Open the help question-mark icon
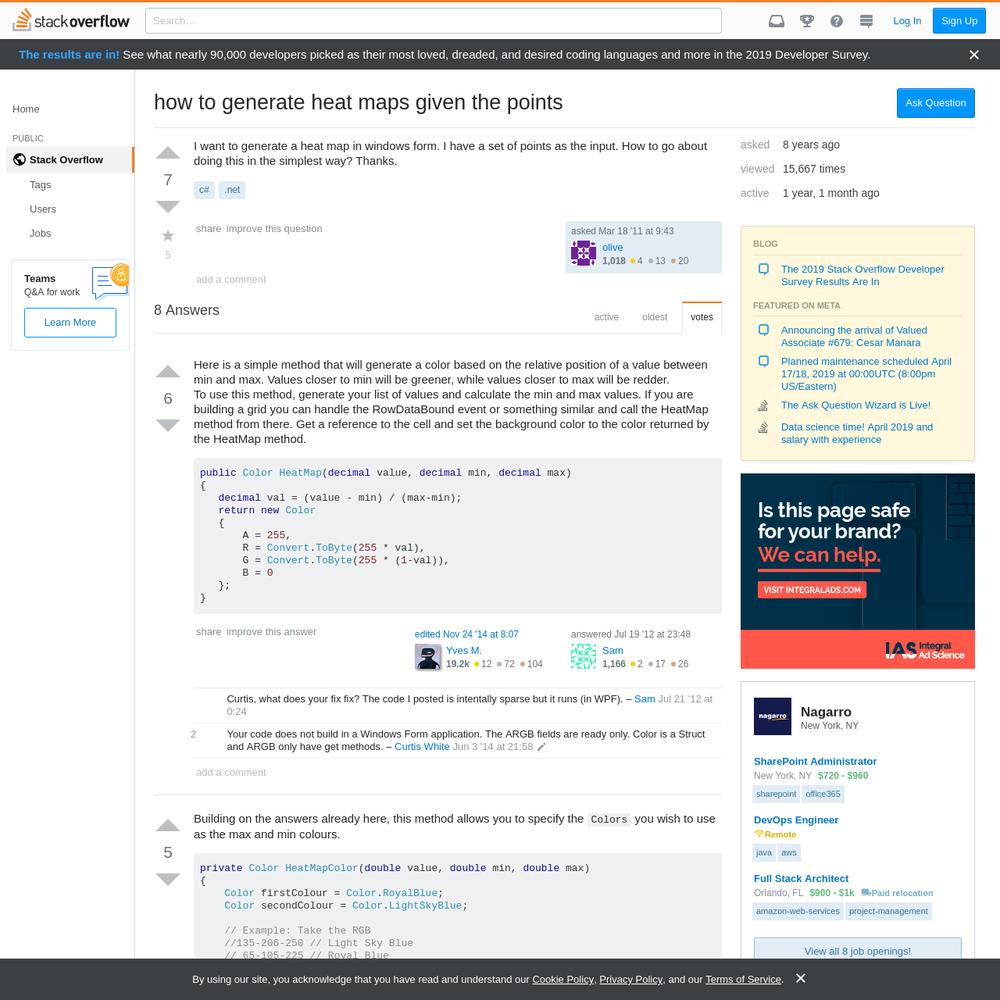 coord(837,21)
